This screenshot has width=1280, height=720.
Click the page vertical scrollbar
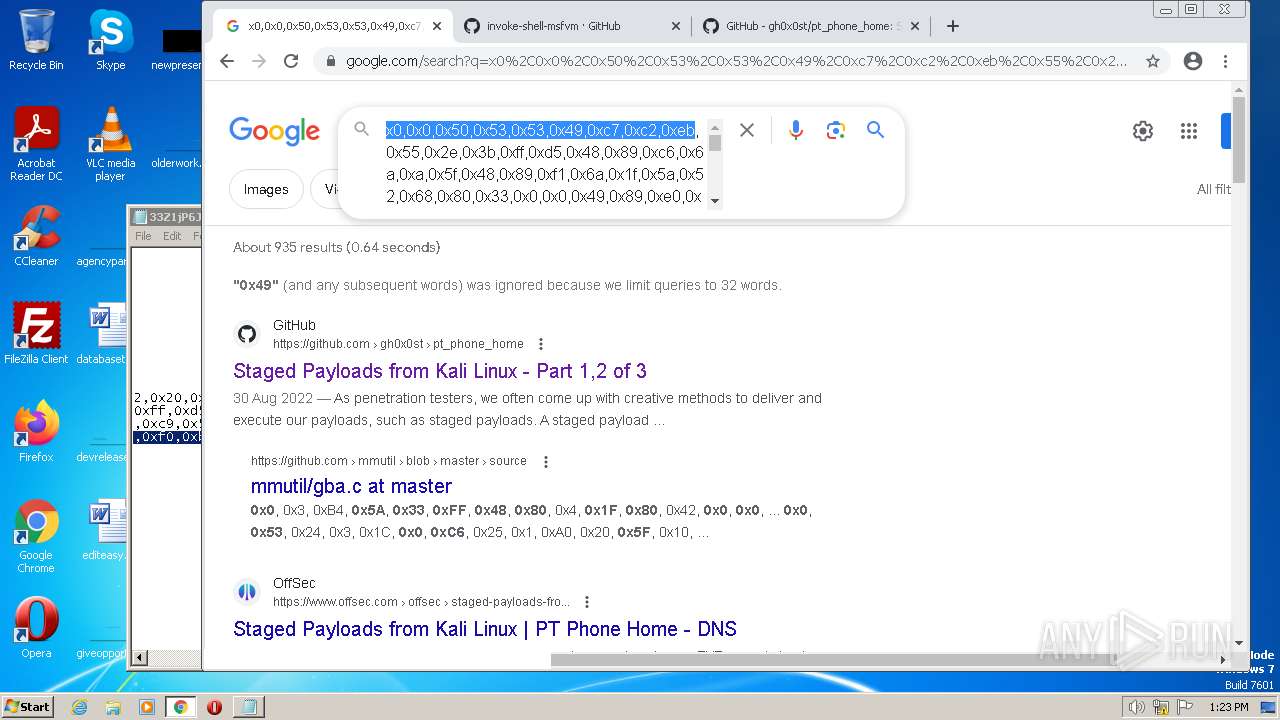coord(1239,140)
